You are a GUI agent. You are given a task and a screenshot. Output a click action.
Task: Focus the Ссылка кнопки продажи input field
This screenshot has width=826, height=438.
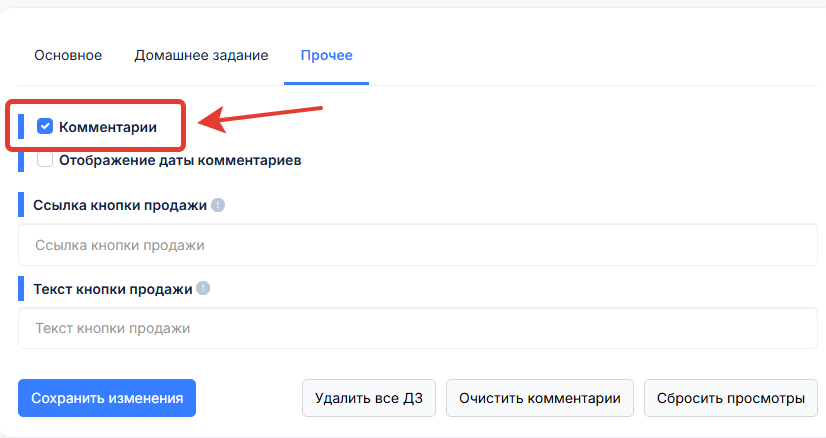pos(418,245)
